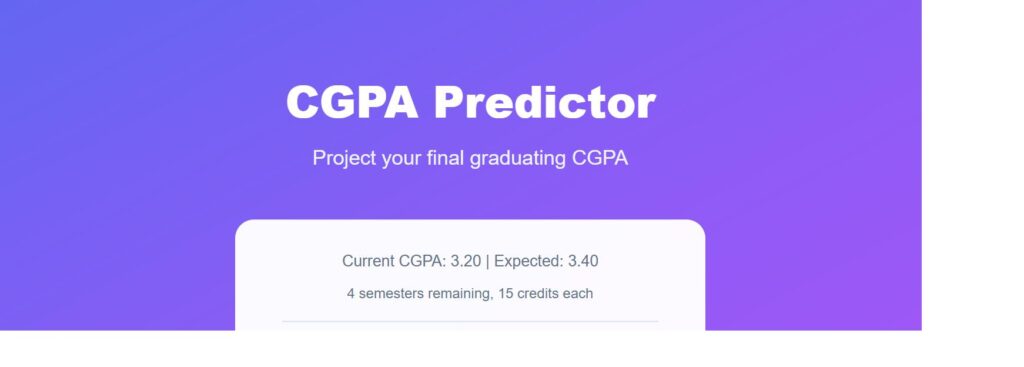Click the word "final" in the subtitle
Viewport: 1024px width, 367px height.
click(445, 157)
